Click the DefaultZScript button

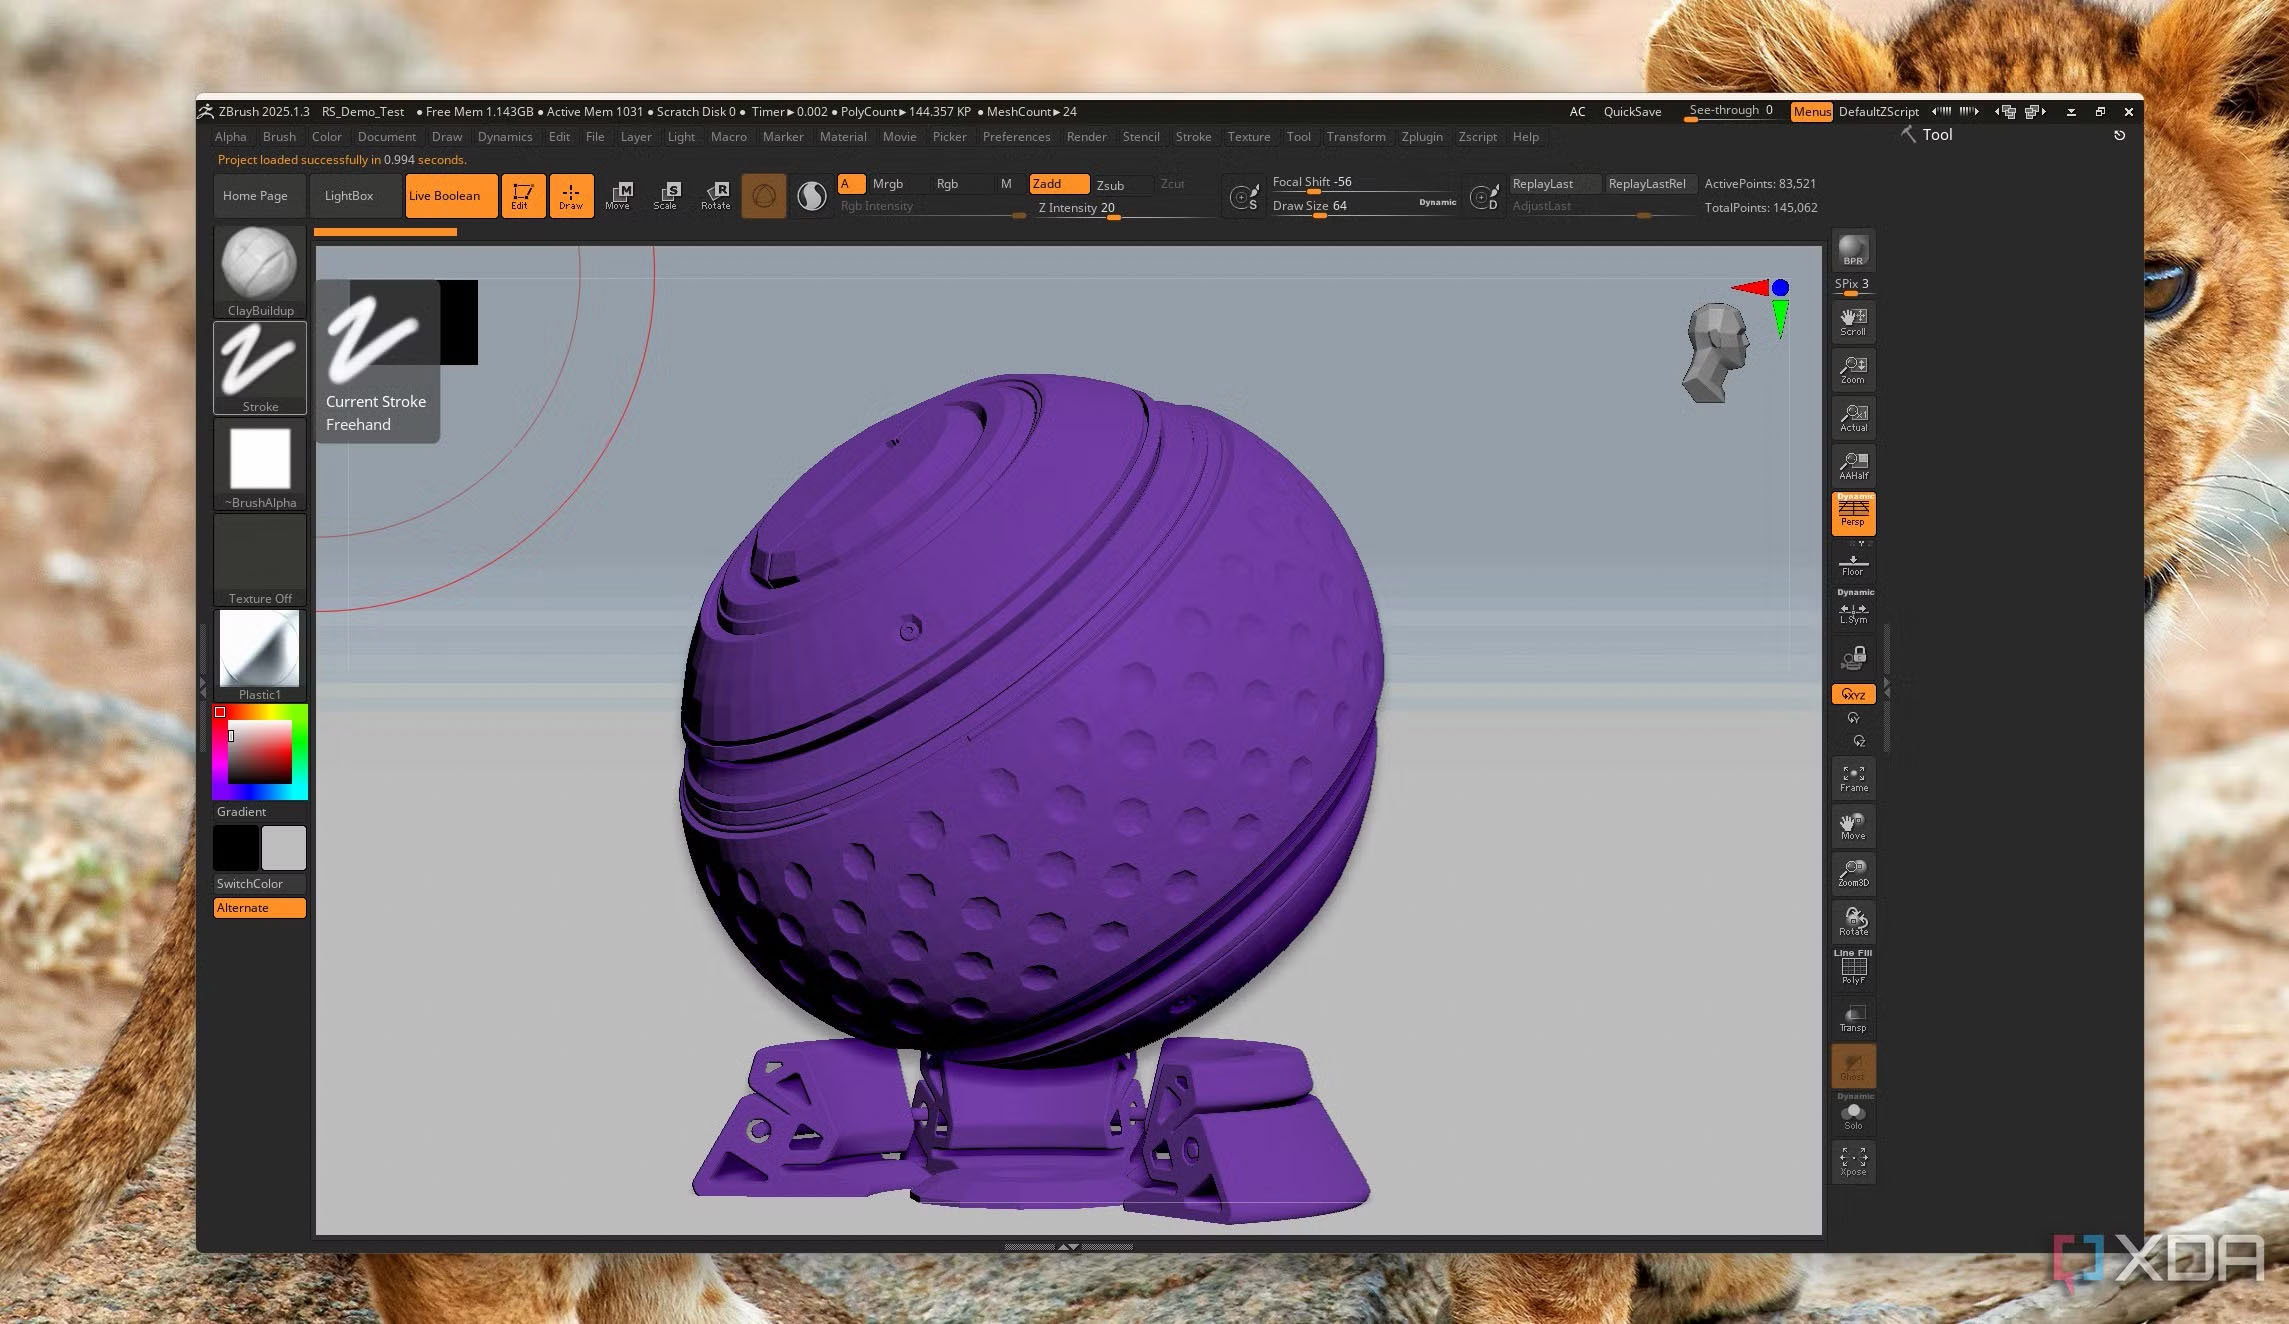pos(1879,112)
